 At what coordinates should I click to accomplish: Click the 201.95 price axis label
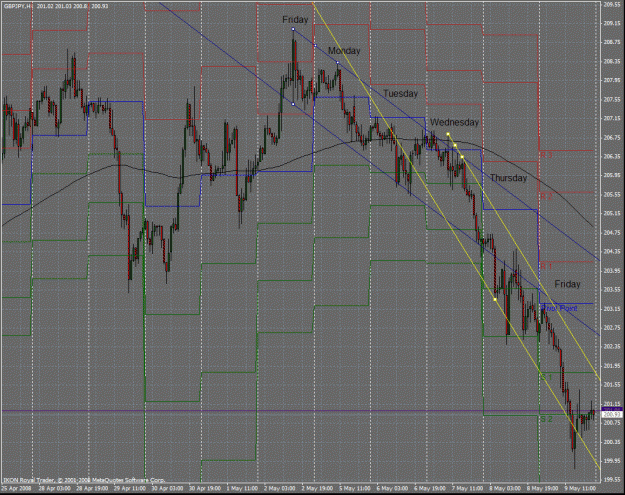click(611, 366)
